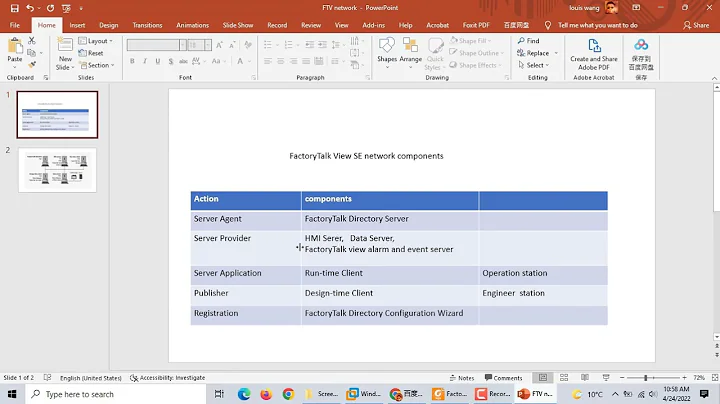The height and width of the screenshot is (404, 720).
Task: Click the Share button
Action: [x=696, y=25]
